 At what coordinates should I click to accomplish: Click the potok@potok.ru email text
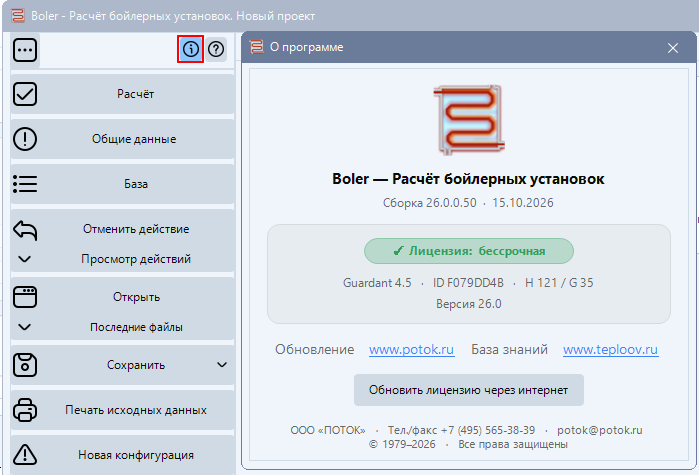(600, 430)
